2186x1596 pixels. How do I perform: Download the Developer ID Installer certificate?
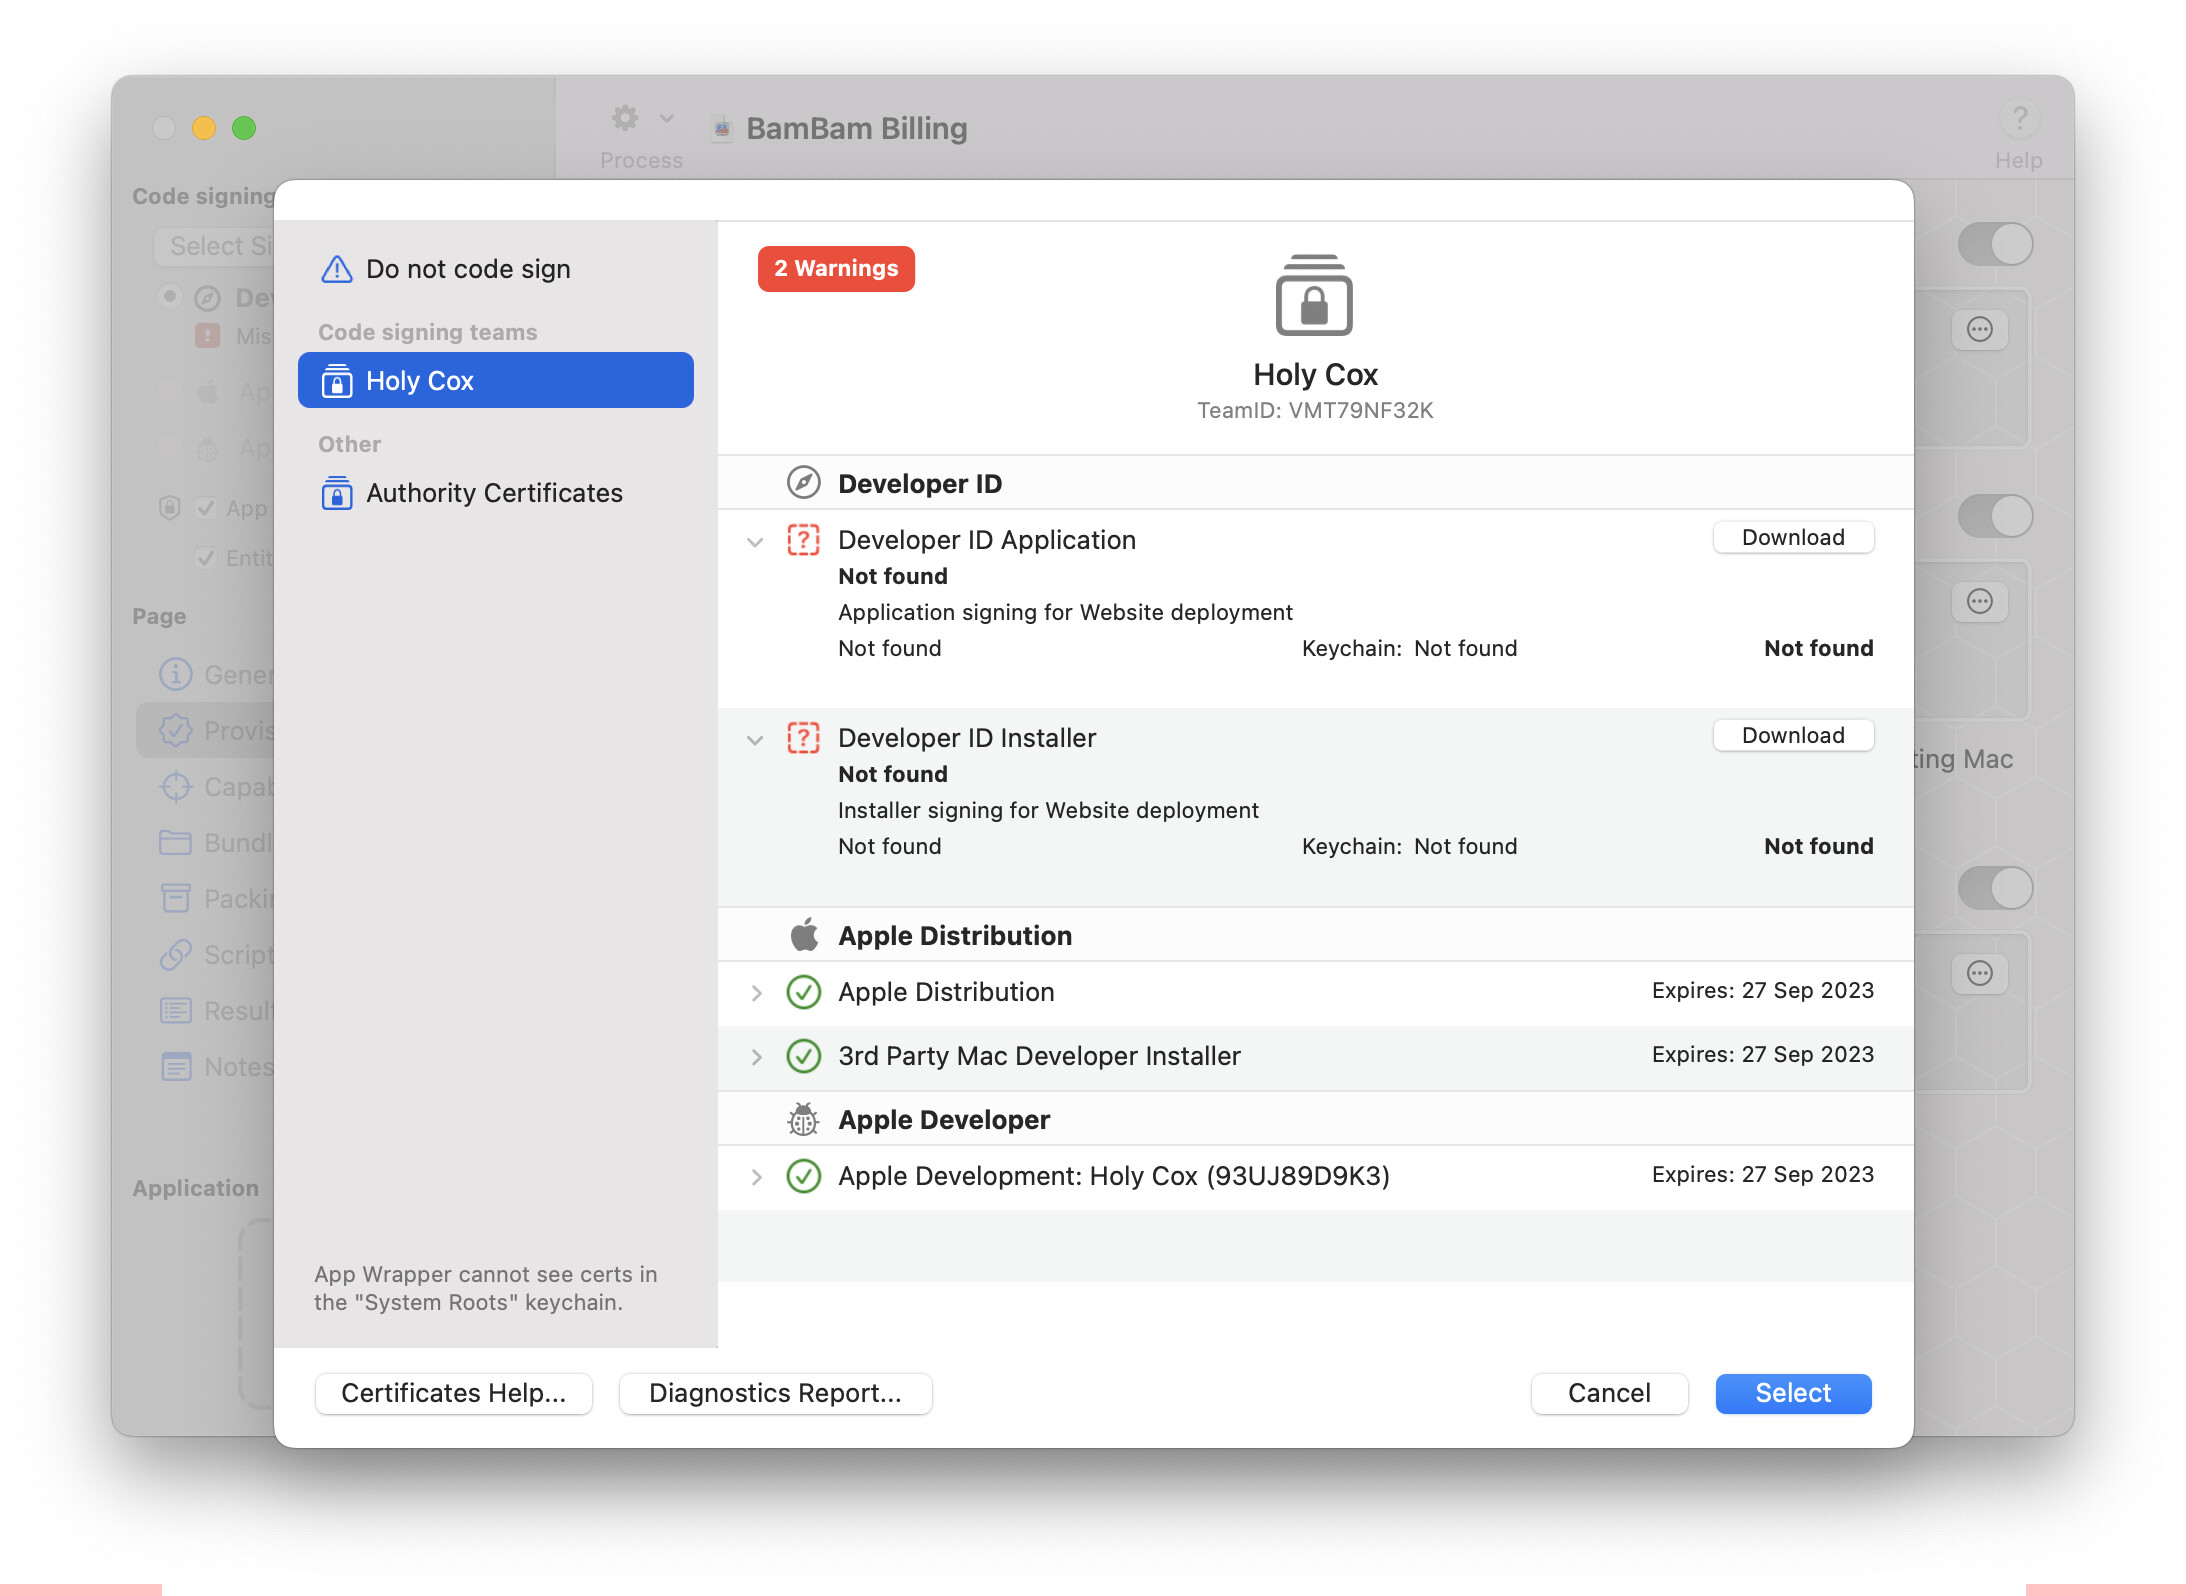(x=1793, y=735)
